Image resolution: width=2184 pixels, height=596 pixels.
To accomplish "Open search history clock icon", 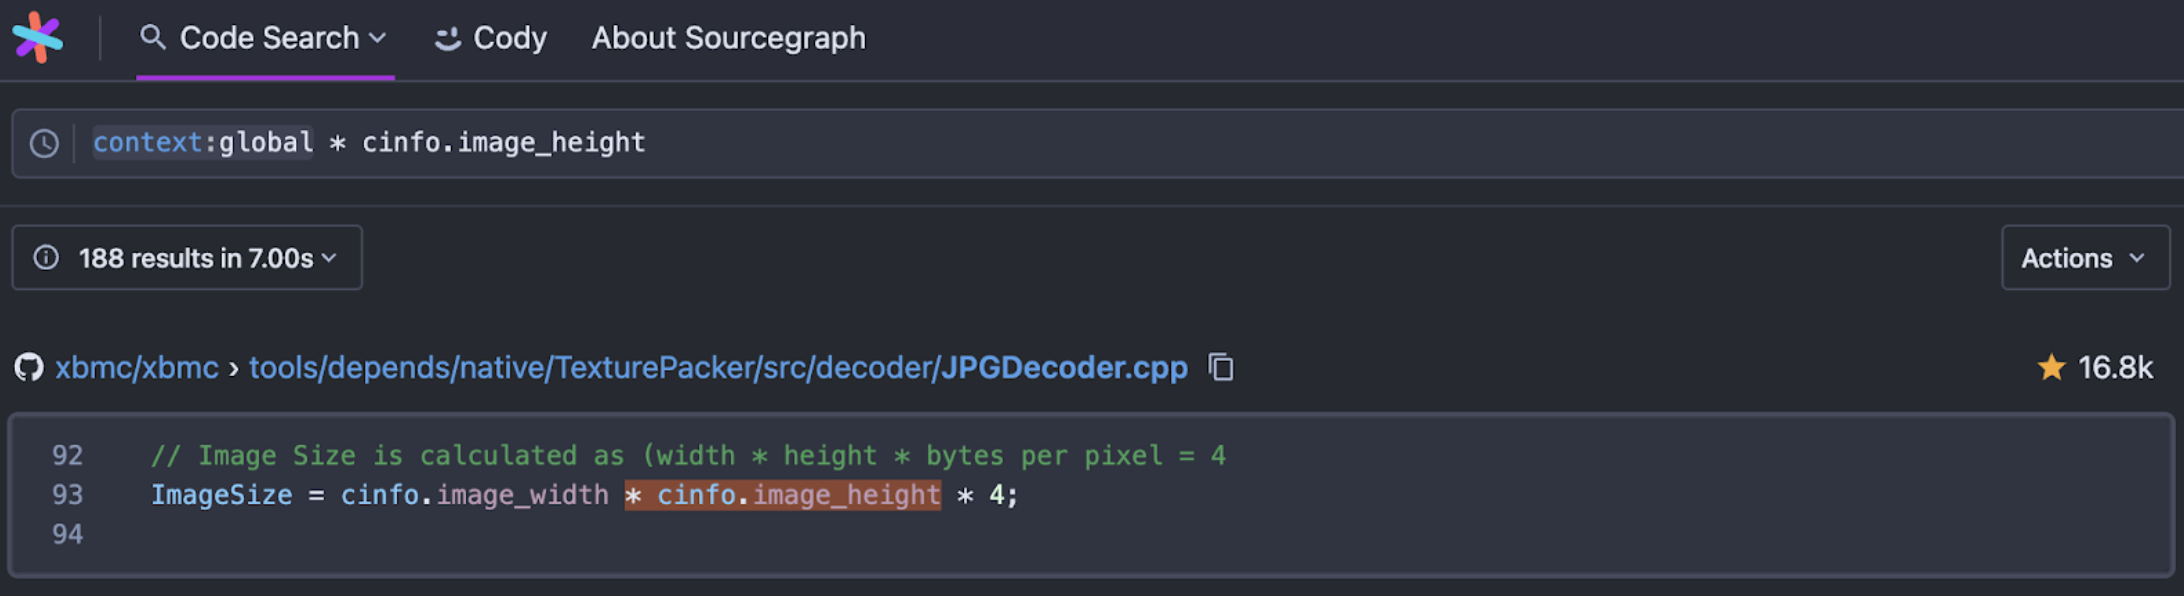I will [44, 143].
